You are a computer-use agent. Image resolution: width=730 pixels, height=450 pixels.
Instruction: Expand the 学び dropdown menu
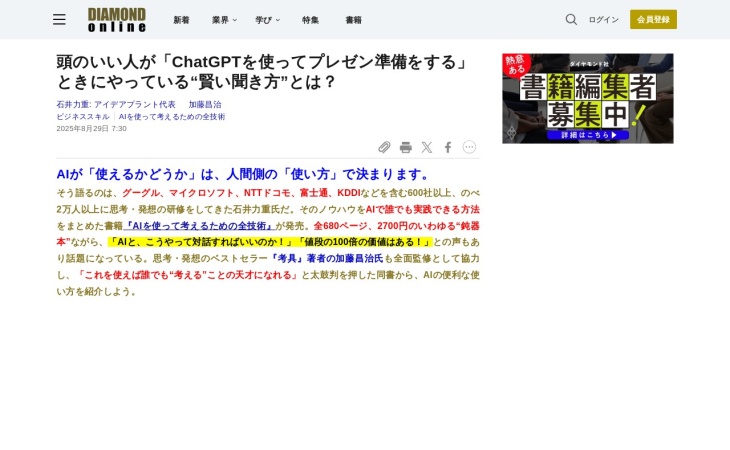point(268,20)
